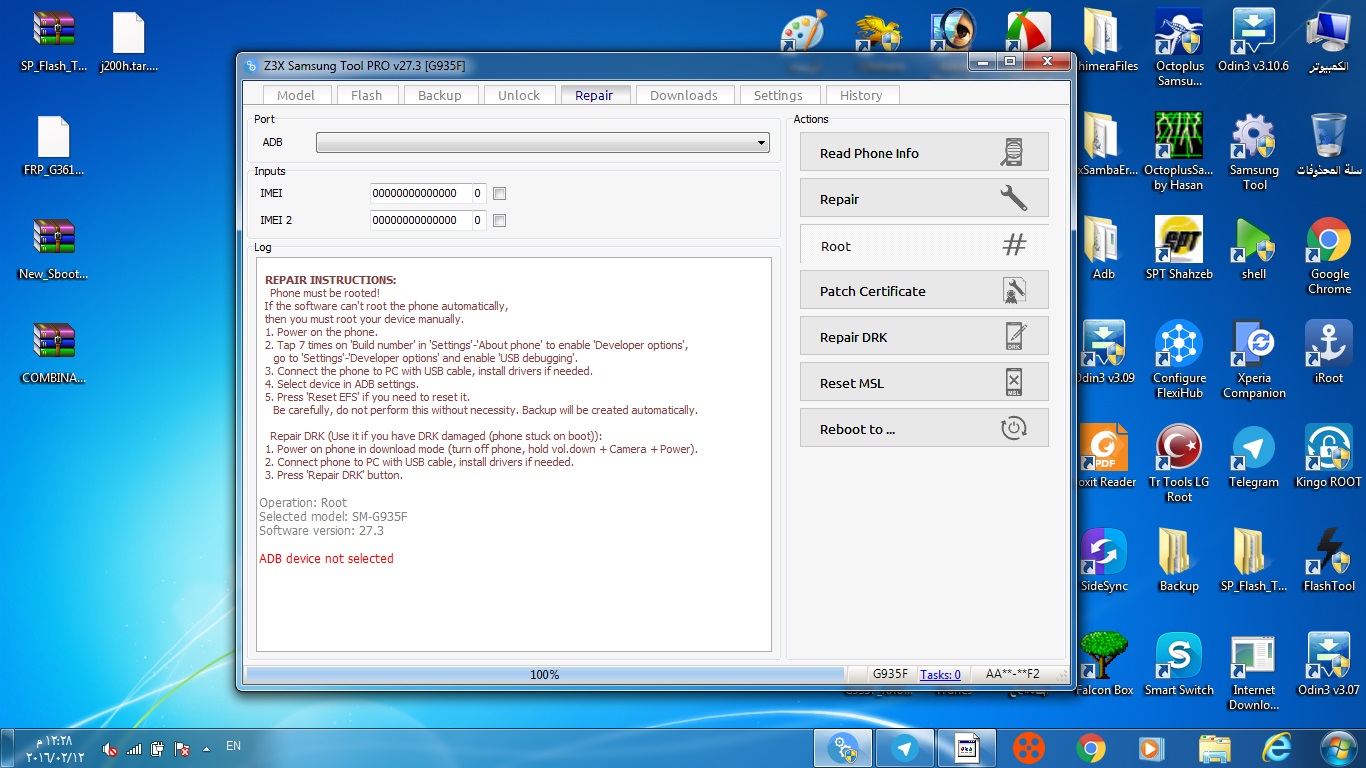The image size is (1366, 768).
Task: Select the Repair tab
Action: (594, 95)
